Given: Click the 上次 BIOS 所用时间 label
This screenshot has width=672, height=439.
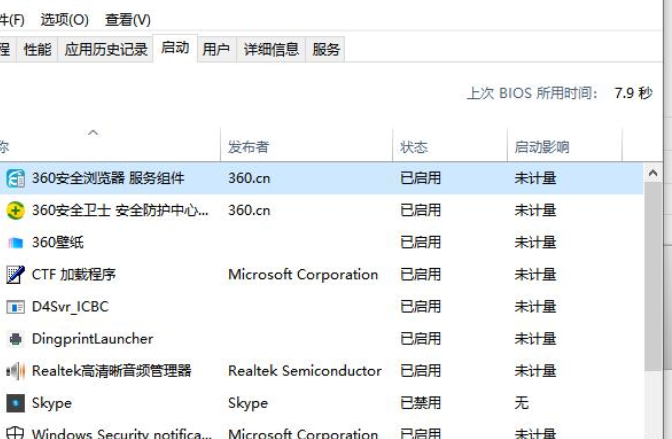Looking at the screenshot, I should (532, 93).
